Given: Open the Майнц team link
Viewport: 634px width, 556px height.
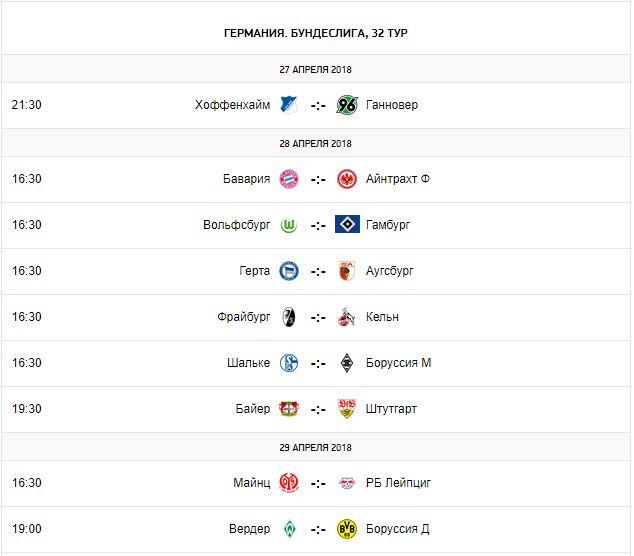Looking at the screenshot, I should coord(252,483).
